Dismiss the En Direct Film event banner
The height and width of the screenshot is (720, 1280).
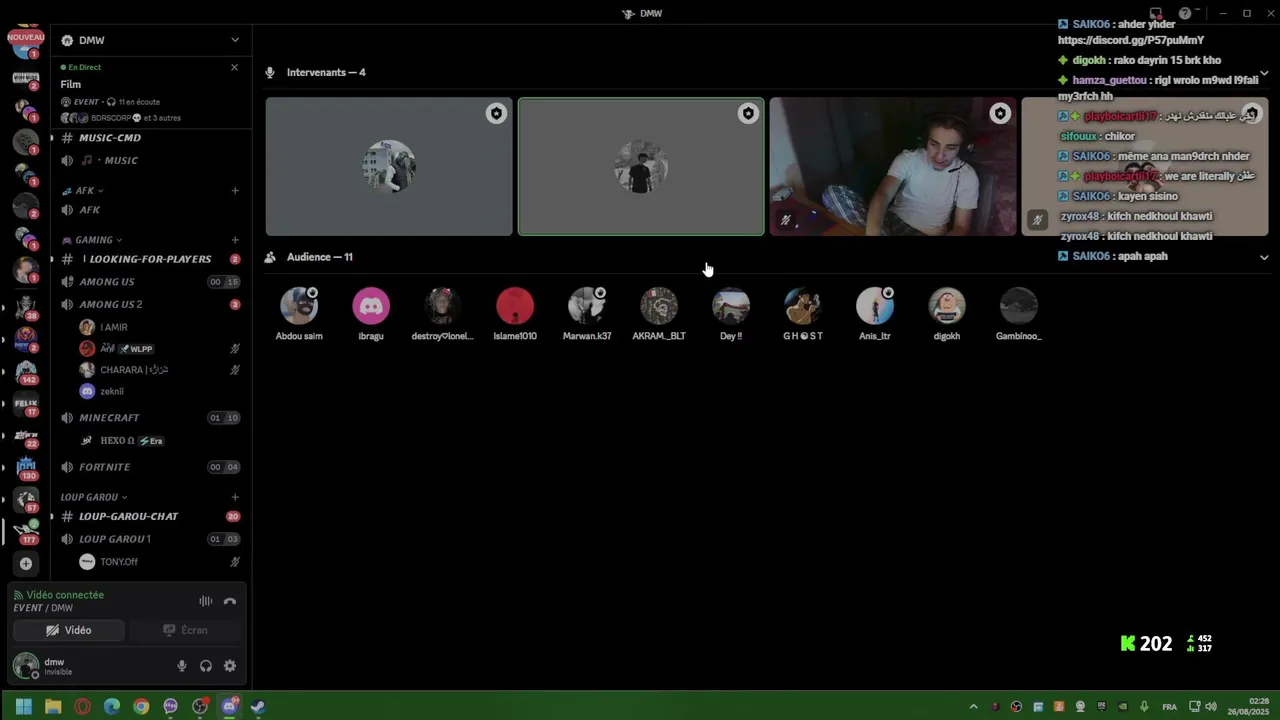(234, 67)
